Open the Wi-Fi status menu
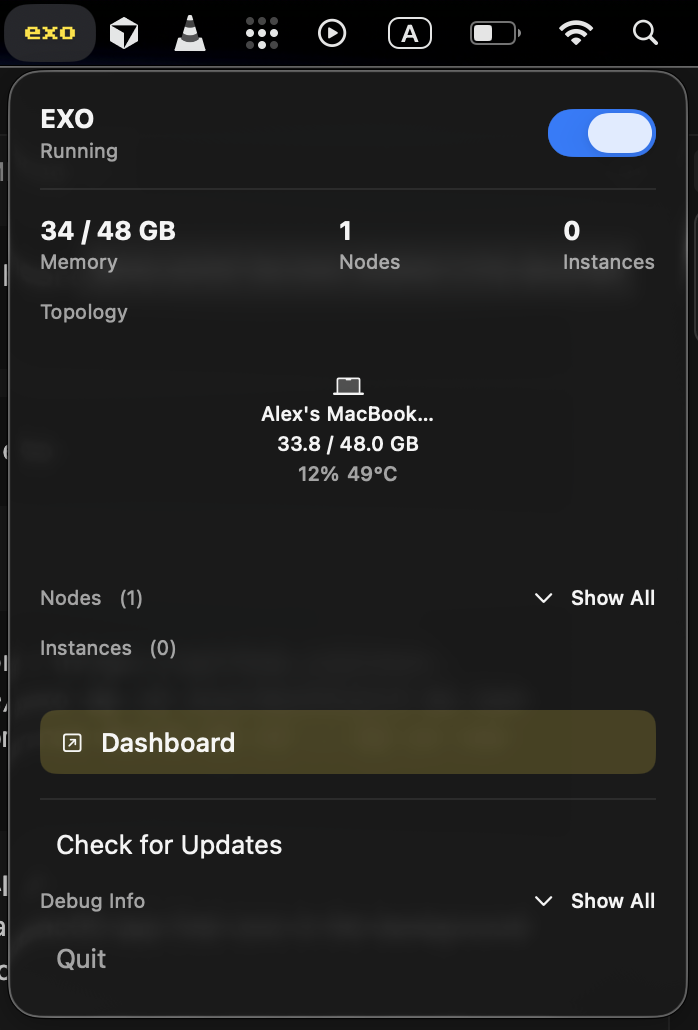 pos(577,32)
